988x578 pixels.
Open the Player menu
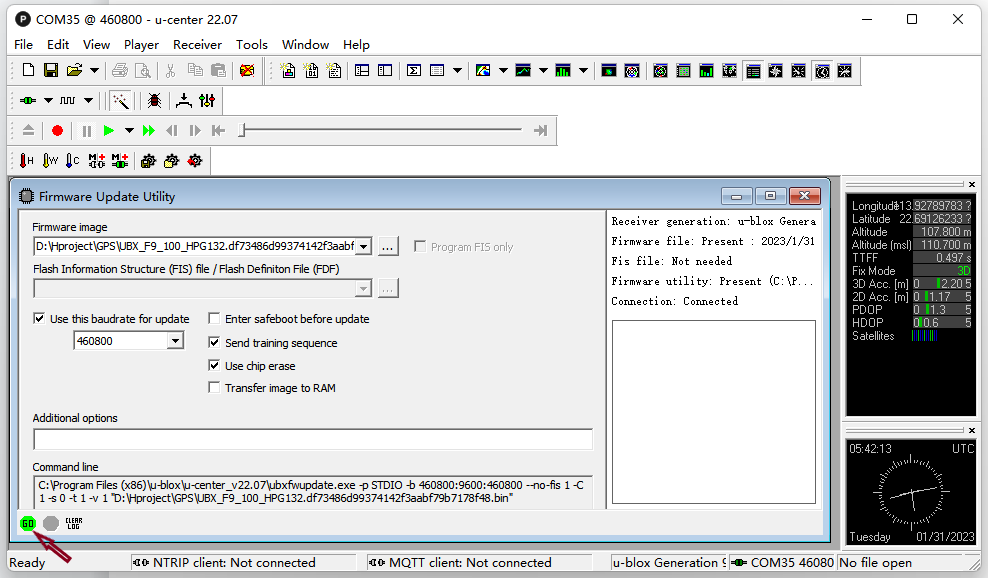(141, 45)
